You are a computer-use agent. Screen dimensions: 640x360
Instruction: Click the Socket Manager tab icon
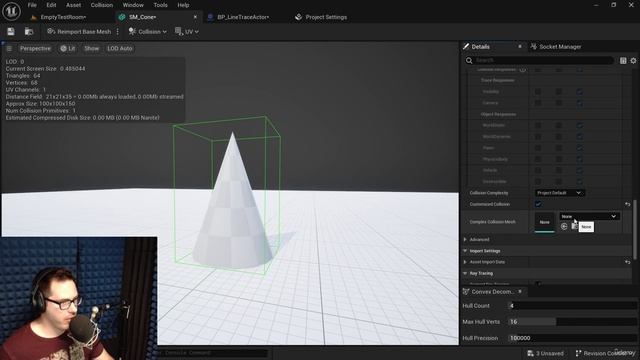[x=533, y=47]
